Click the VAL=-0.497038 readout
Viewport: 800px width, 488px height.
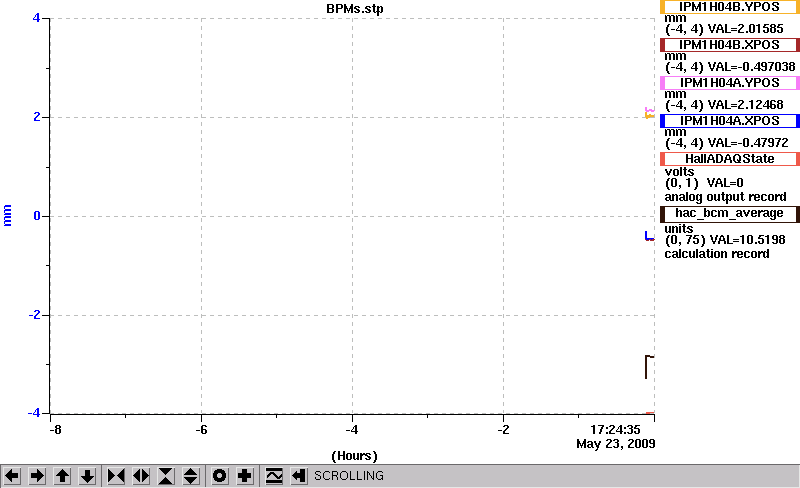point(752,67)
